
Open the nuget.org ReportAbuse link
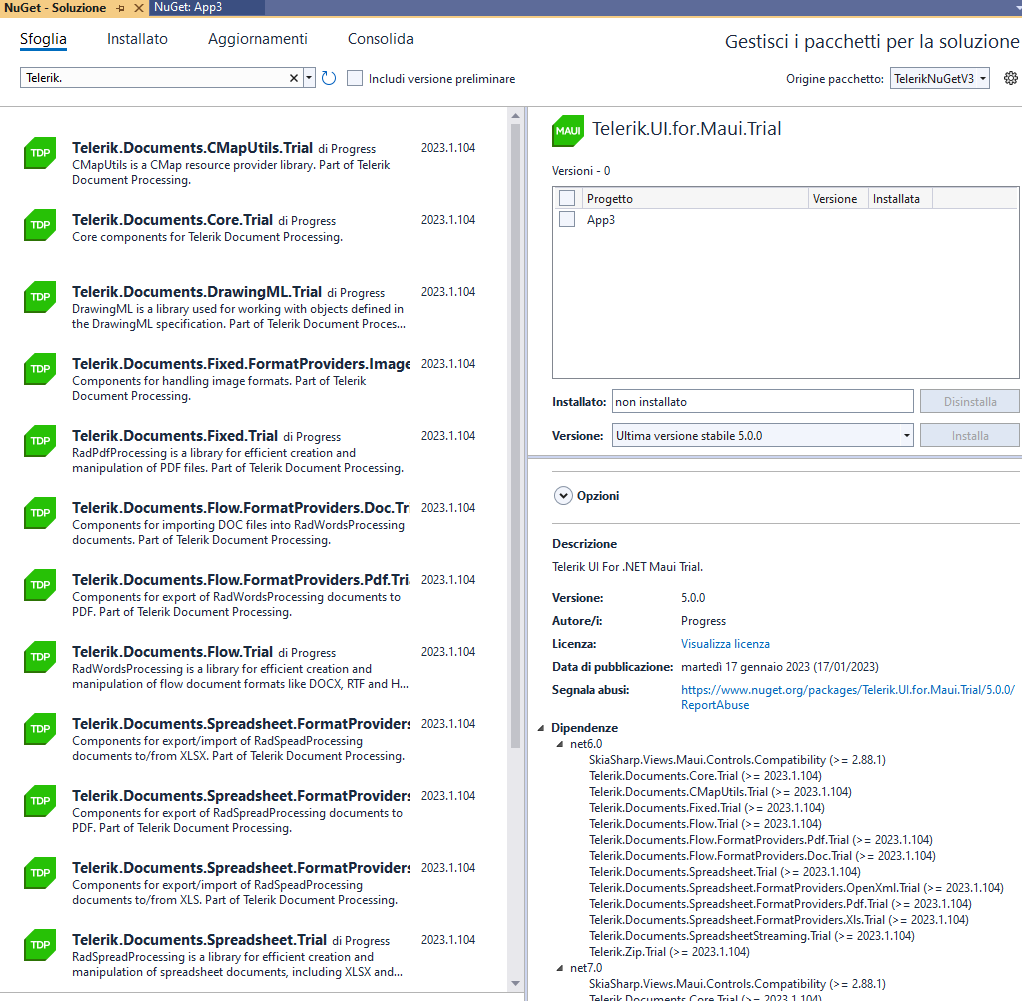coord(847,690)
